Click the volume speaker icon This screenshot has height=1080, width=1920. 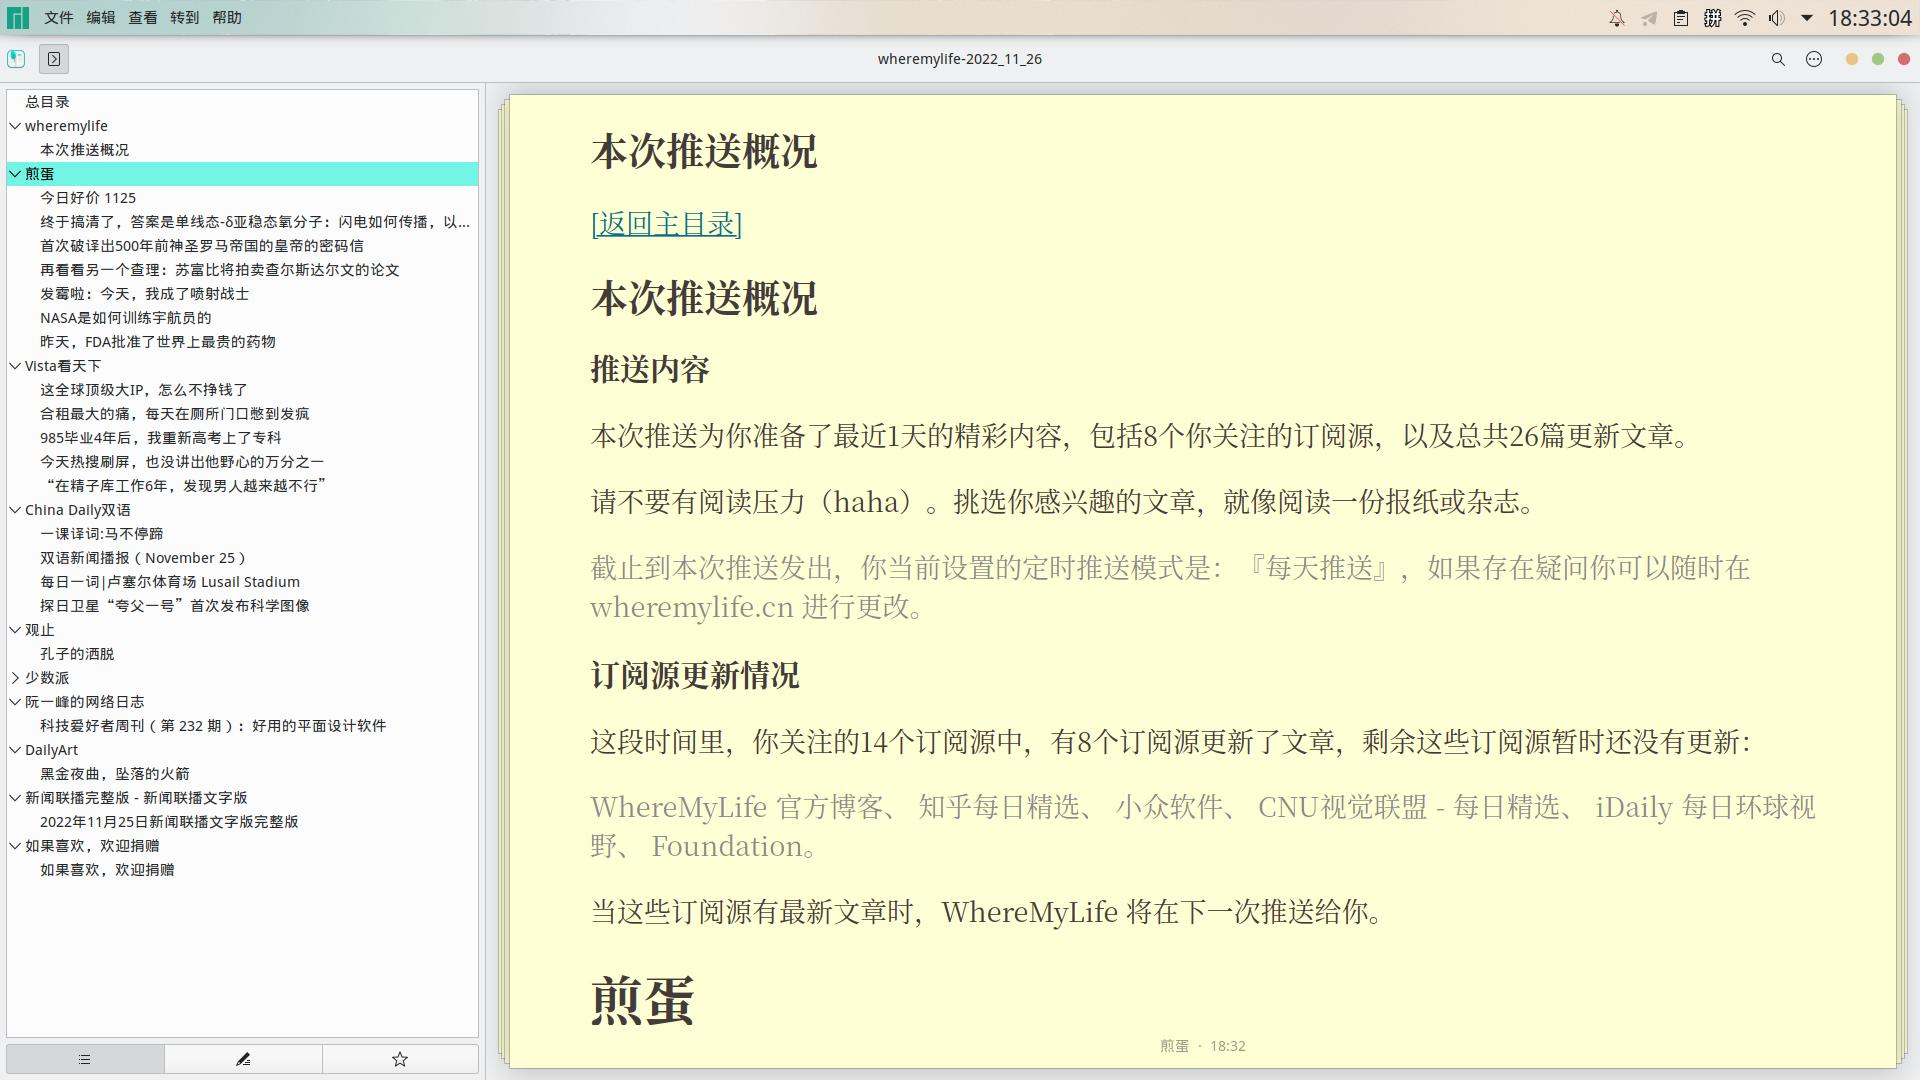pos(1777,17)
